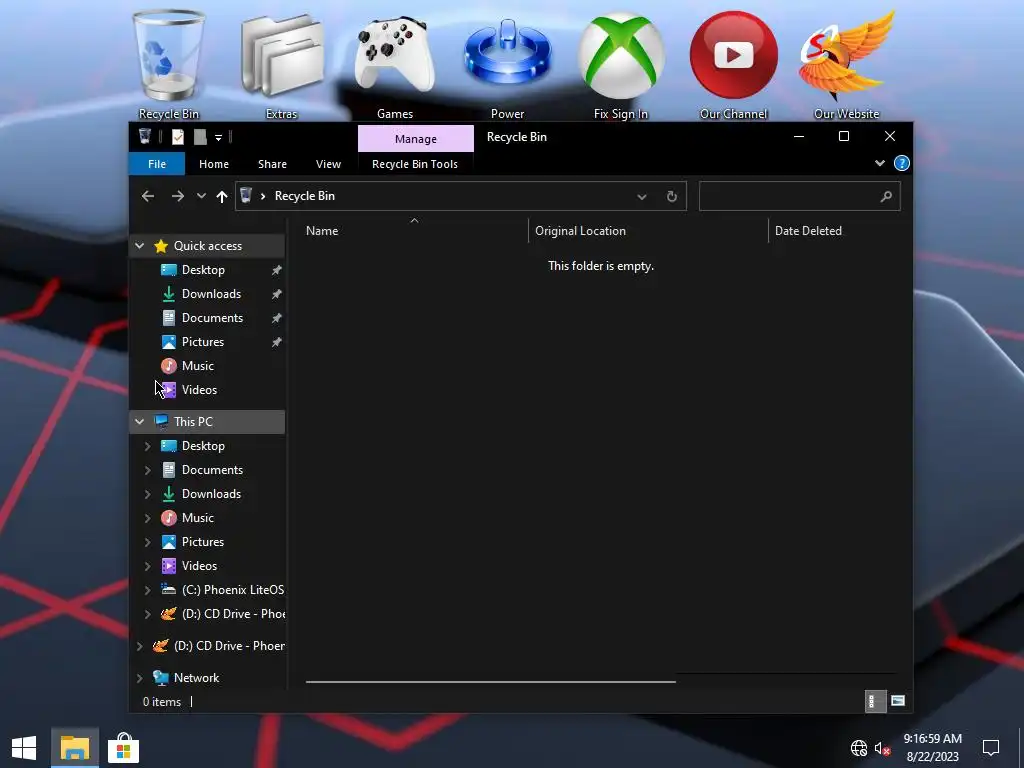Select This PC in navigation pane
Viewport: 1024px width, 768px height.
tap(193, 422)
